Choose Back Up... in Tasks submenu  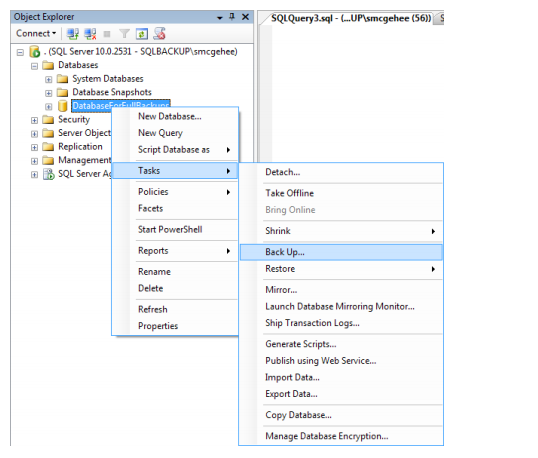tap(341, 252)
